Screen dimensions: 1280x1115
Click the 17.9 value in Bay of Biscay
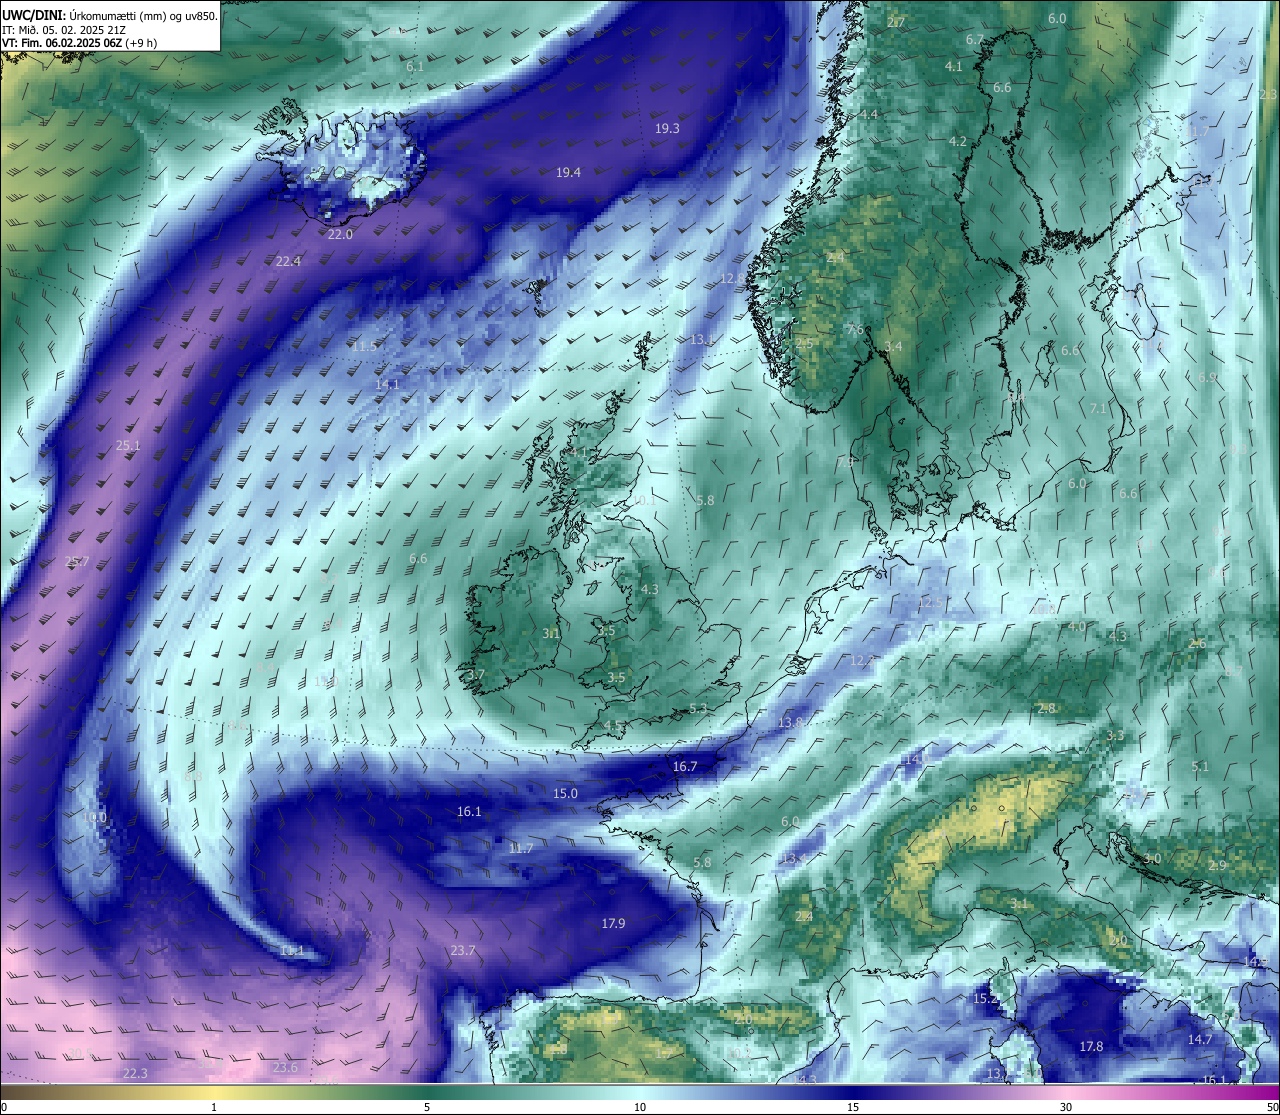613,923
